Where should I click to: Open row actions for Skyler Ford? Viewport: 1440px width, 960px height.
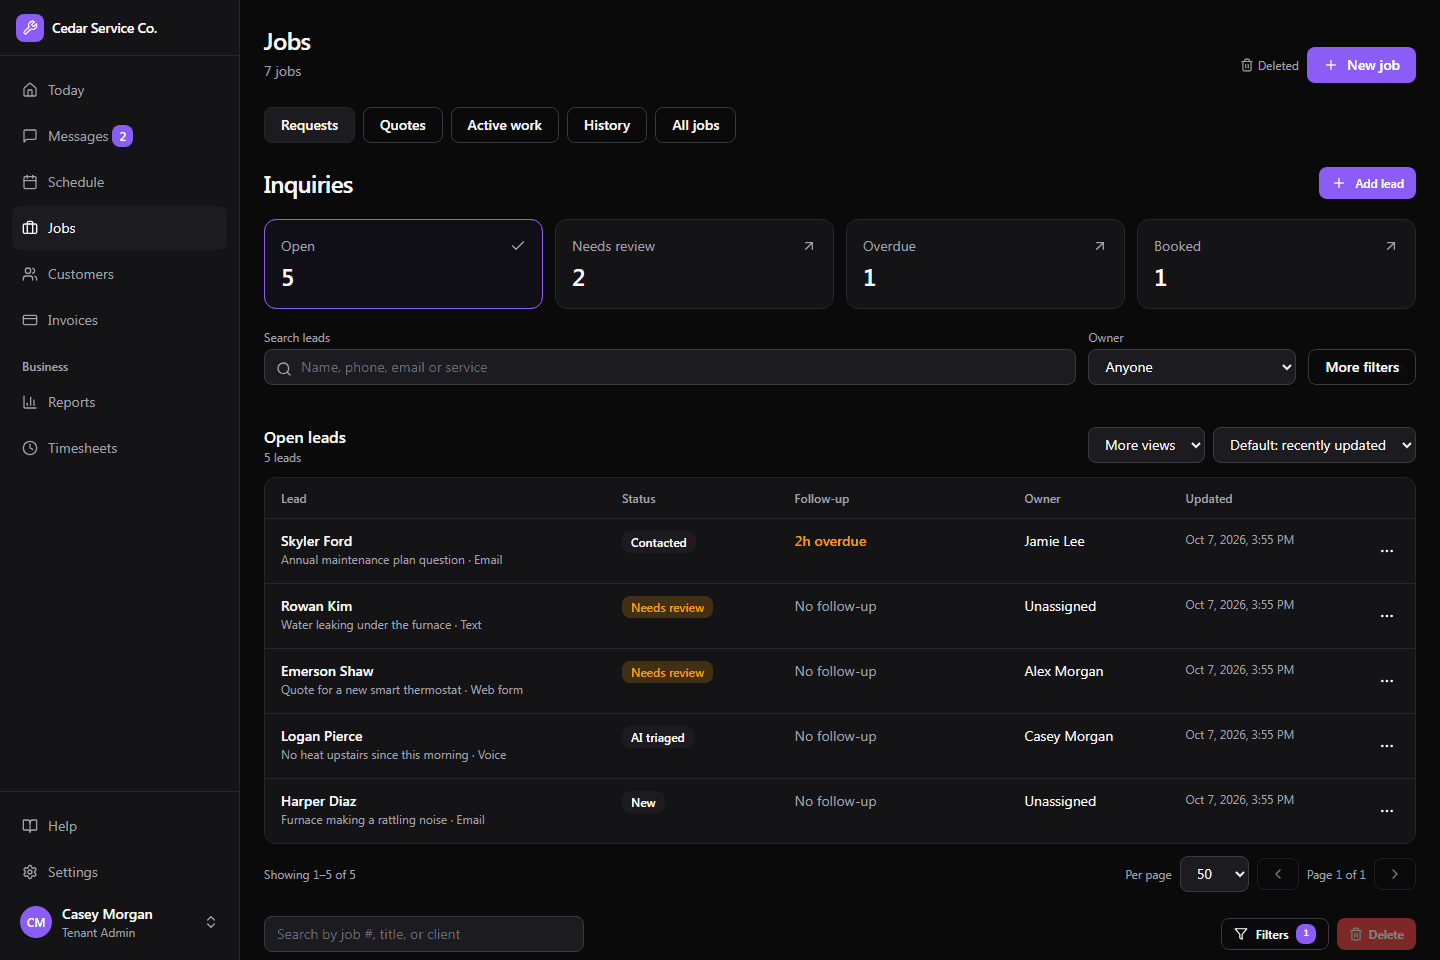1387,551
